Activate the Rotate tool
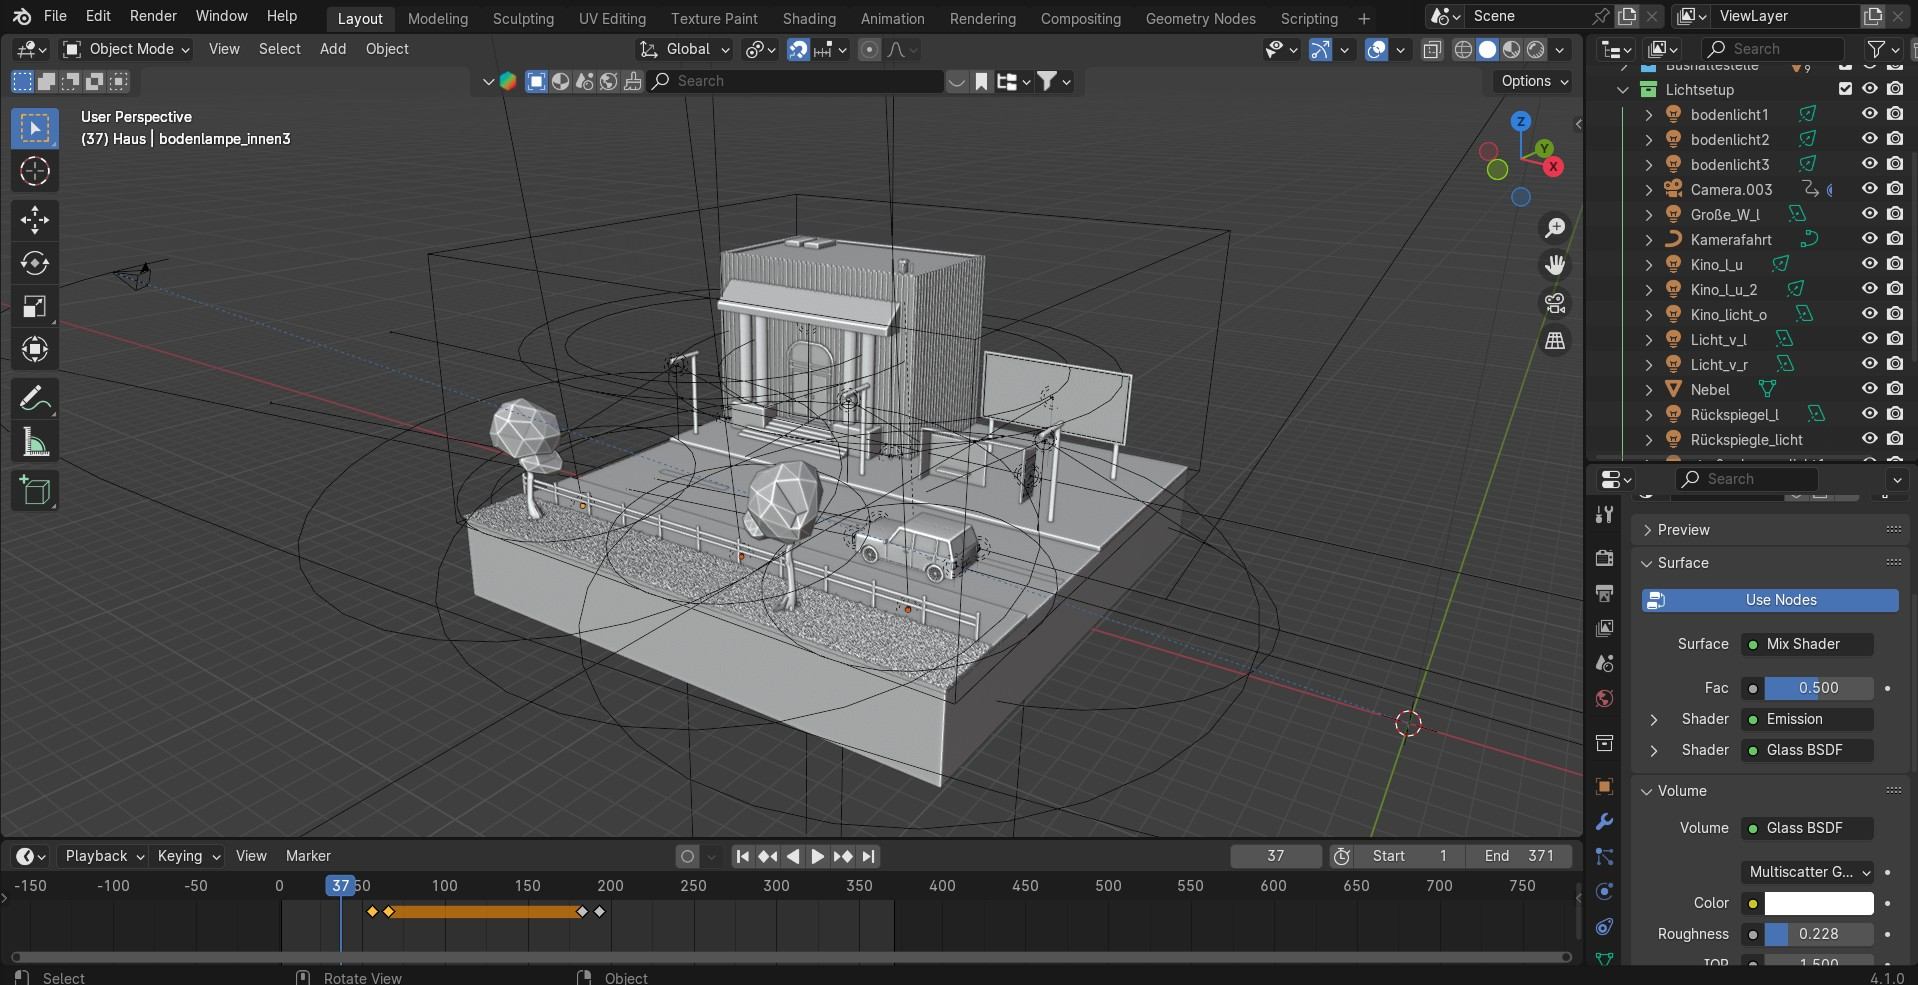 [35, 263]
